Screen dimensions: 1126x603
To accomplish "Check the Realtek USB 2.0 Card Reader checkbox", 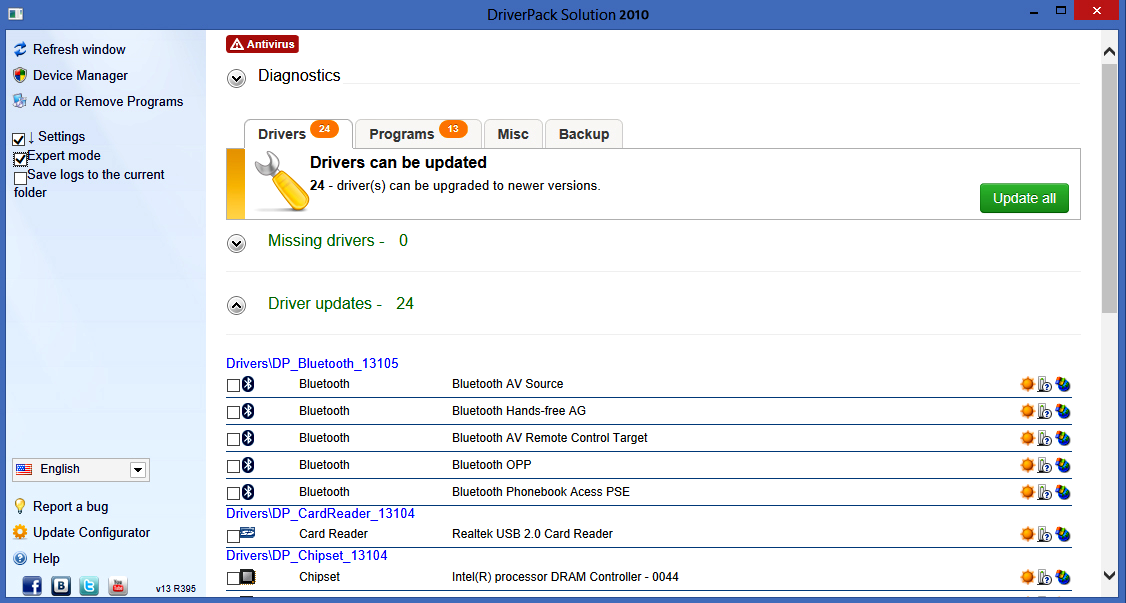I will point(233,536).
